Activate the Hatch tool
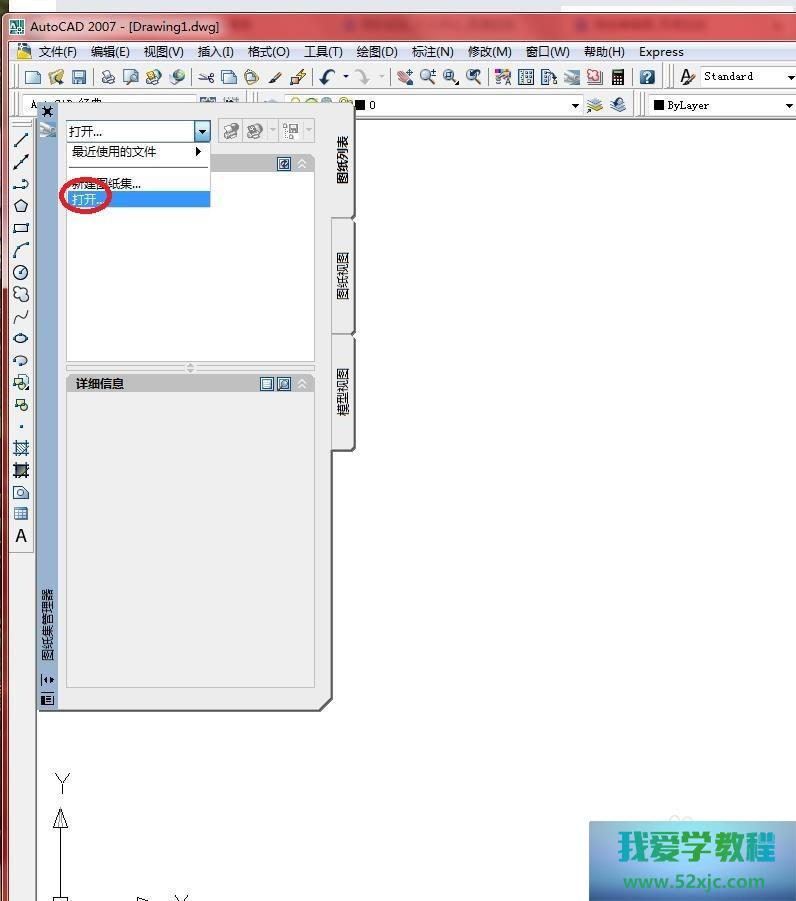The image size is (796, 901). [x=21, y=448]
